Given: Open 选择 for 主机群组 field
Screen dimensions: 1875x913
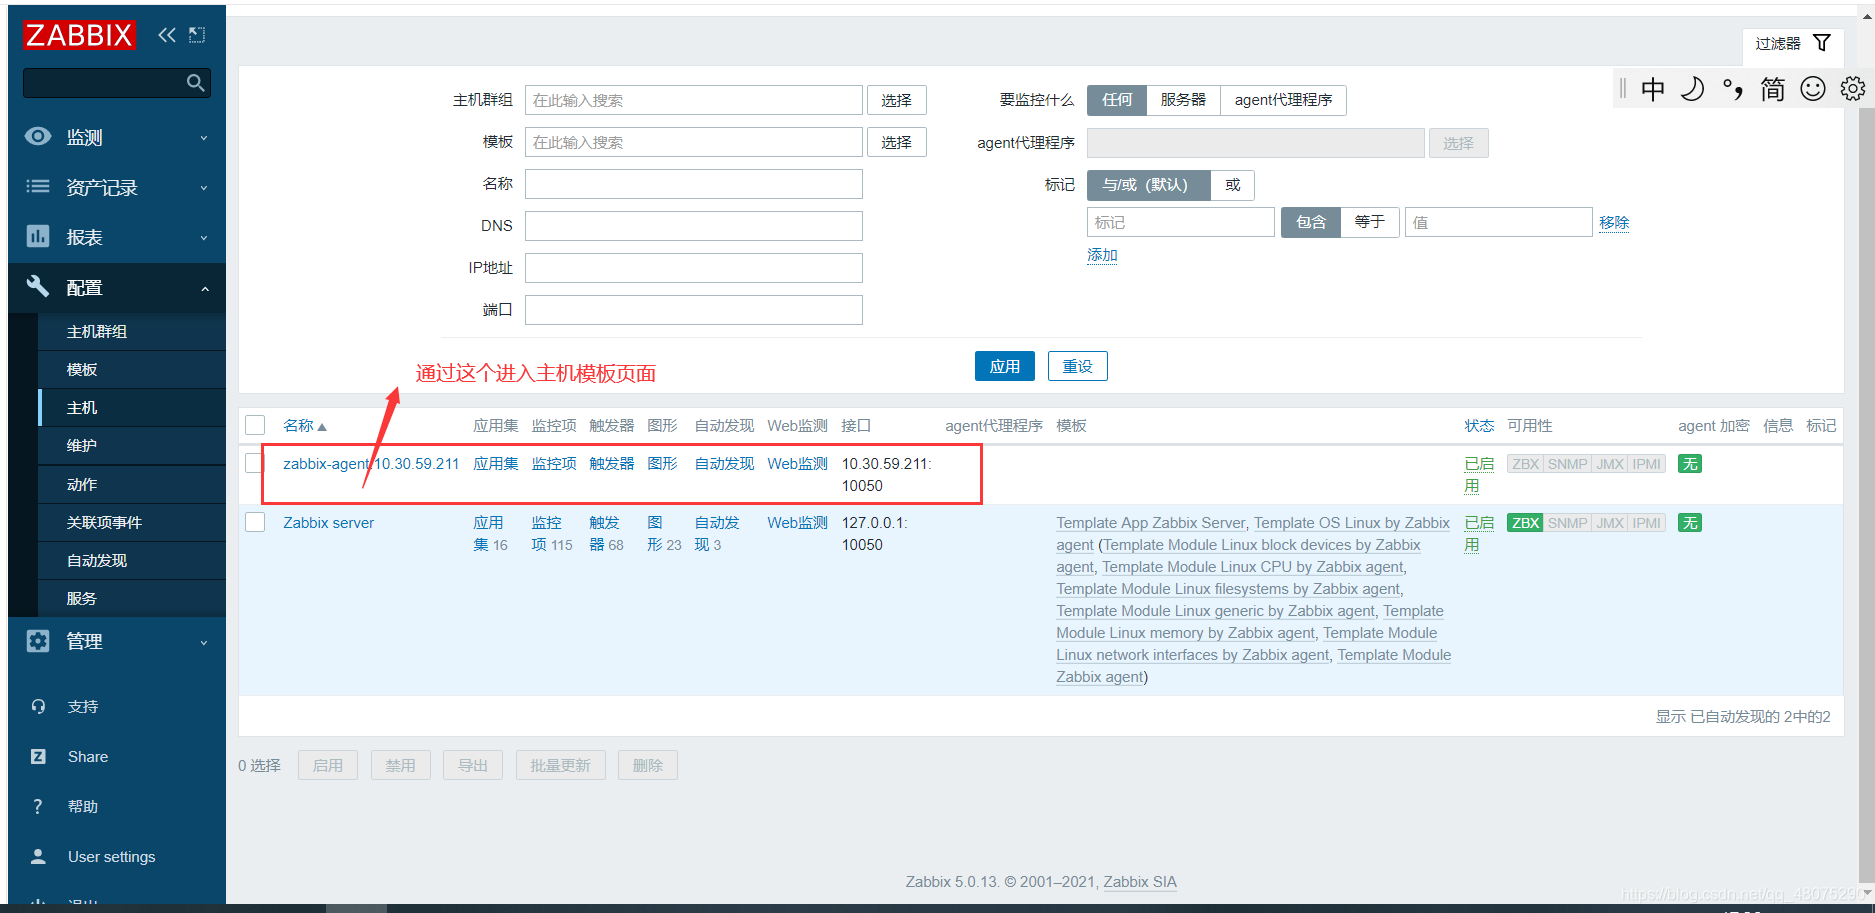Looking at the screenshot, I should coord(896,100).
